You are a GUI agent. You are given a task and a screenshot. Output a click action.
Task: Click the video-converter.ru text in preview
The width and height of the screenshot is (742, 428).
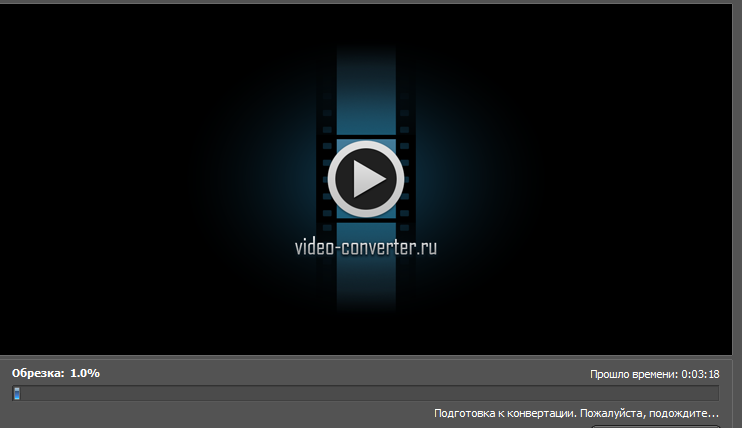point(366,247)
